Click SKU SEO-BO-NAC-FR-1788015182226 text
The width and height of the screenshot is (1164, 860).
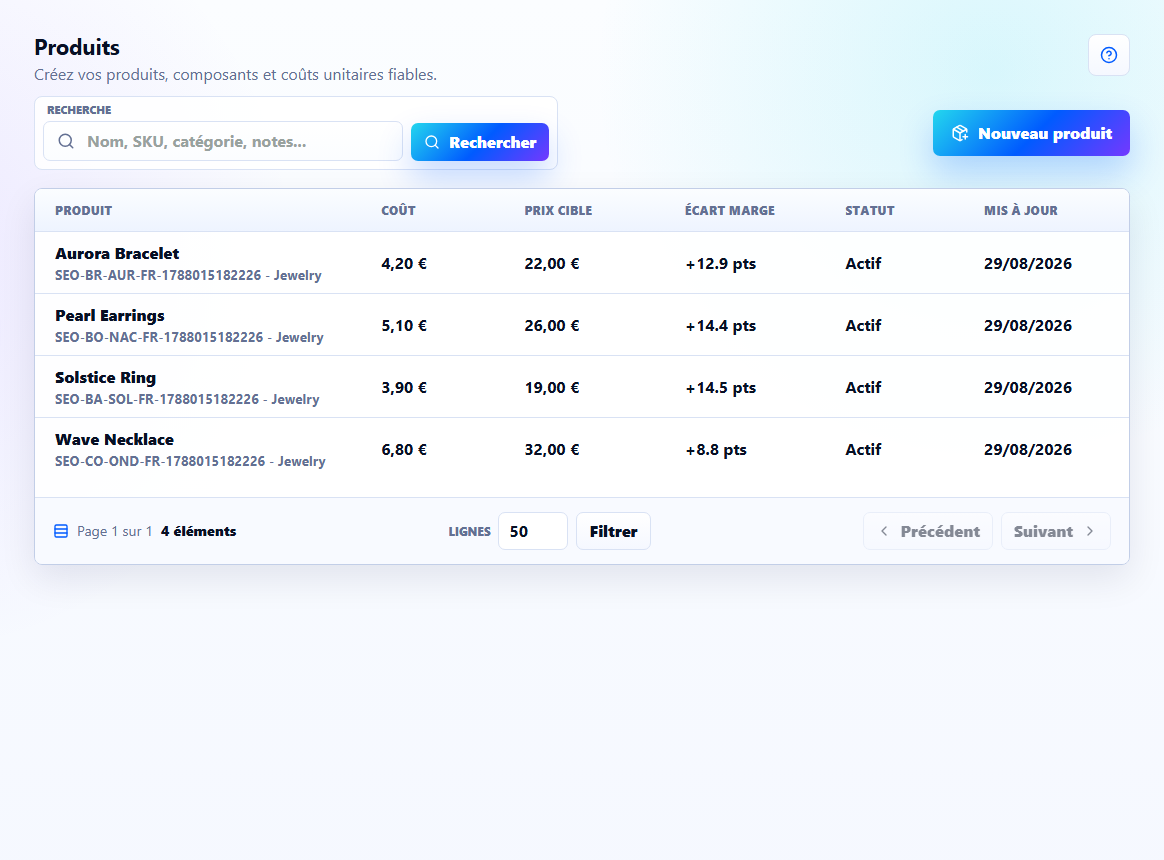159,337
